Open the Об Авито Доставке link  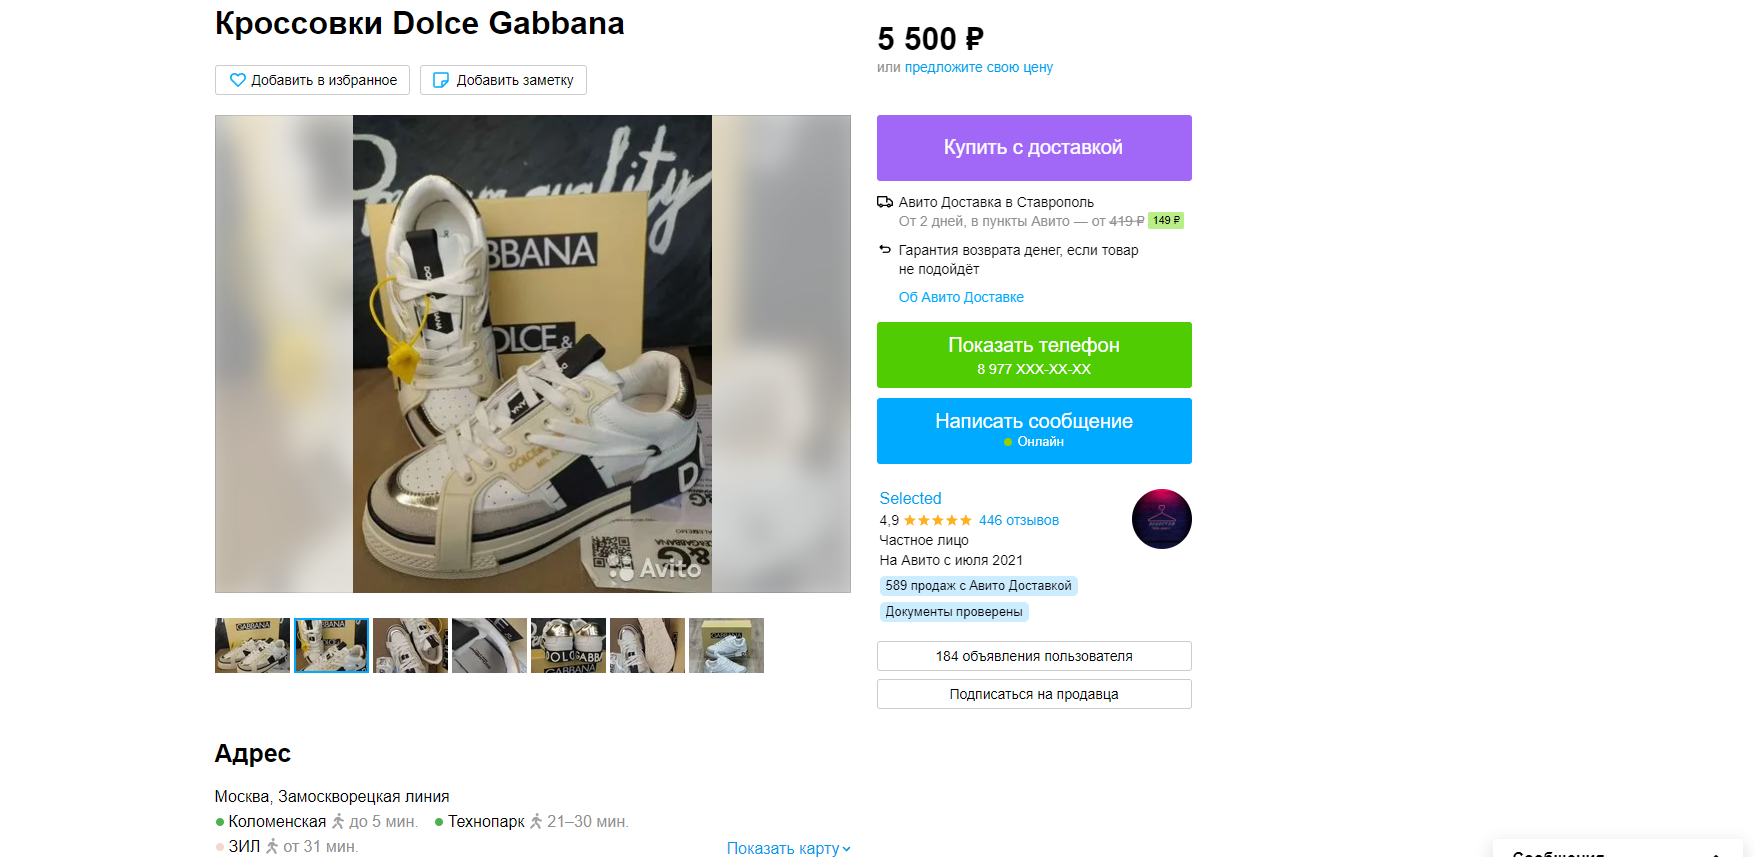pyautogui.click(x=961, y=297)
